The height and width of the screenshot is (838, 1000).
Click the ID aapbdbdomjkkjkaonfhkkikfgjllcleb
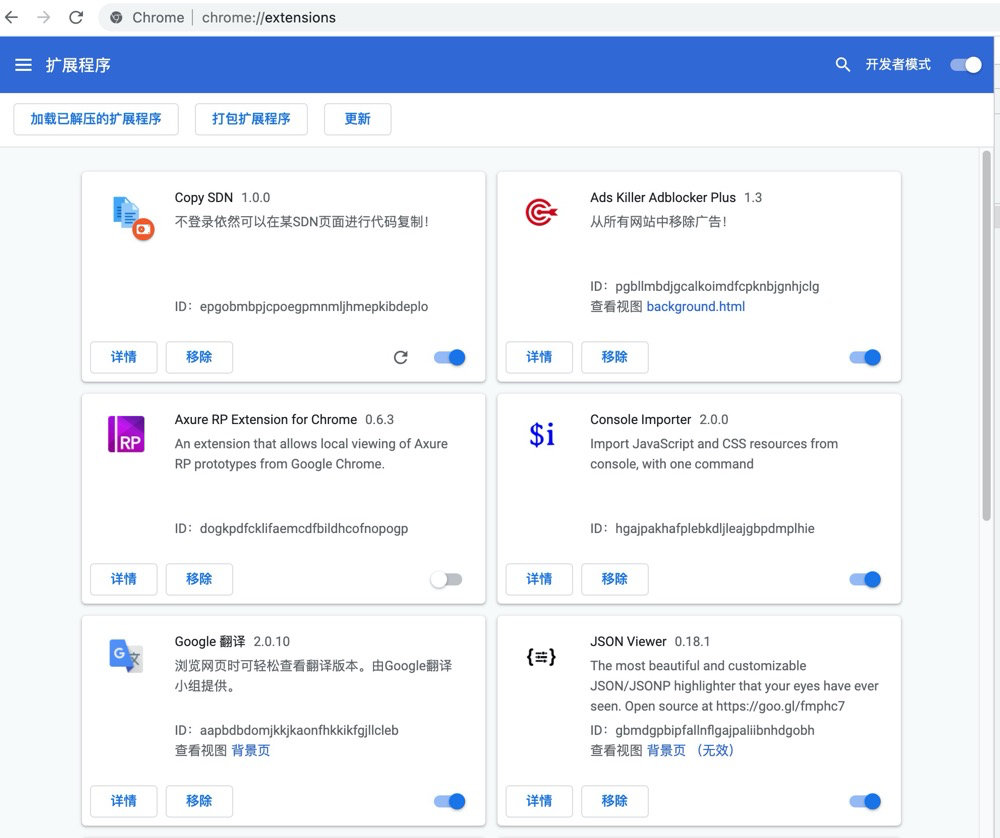click(299, 730)
